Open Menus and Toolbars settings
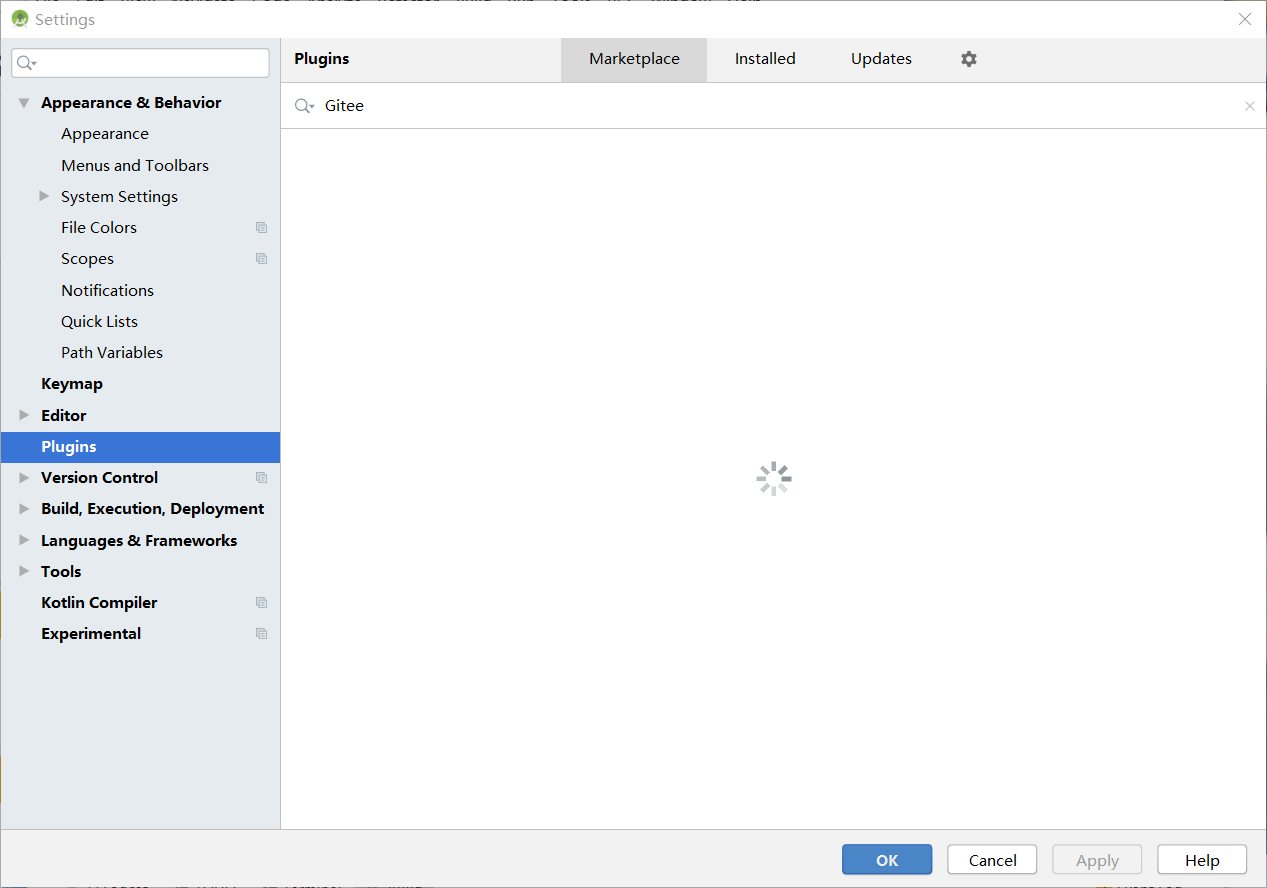 click(135, 165)
